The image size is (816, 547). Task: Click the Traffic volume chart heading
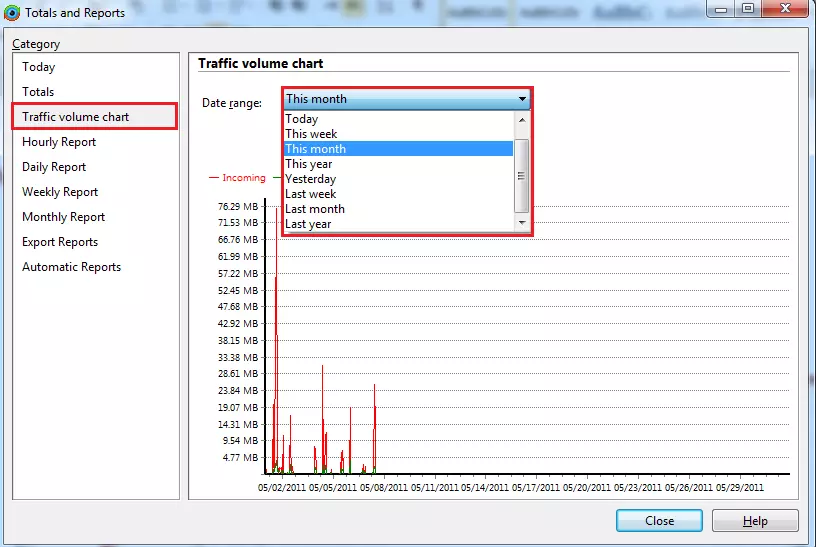point(261,63)
